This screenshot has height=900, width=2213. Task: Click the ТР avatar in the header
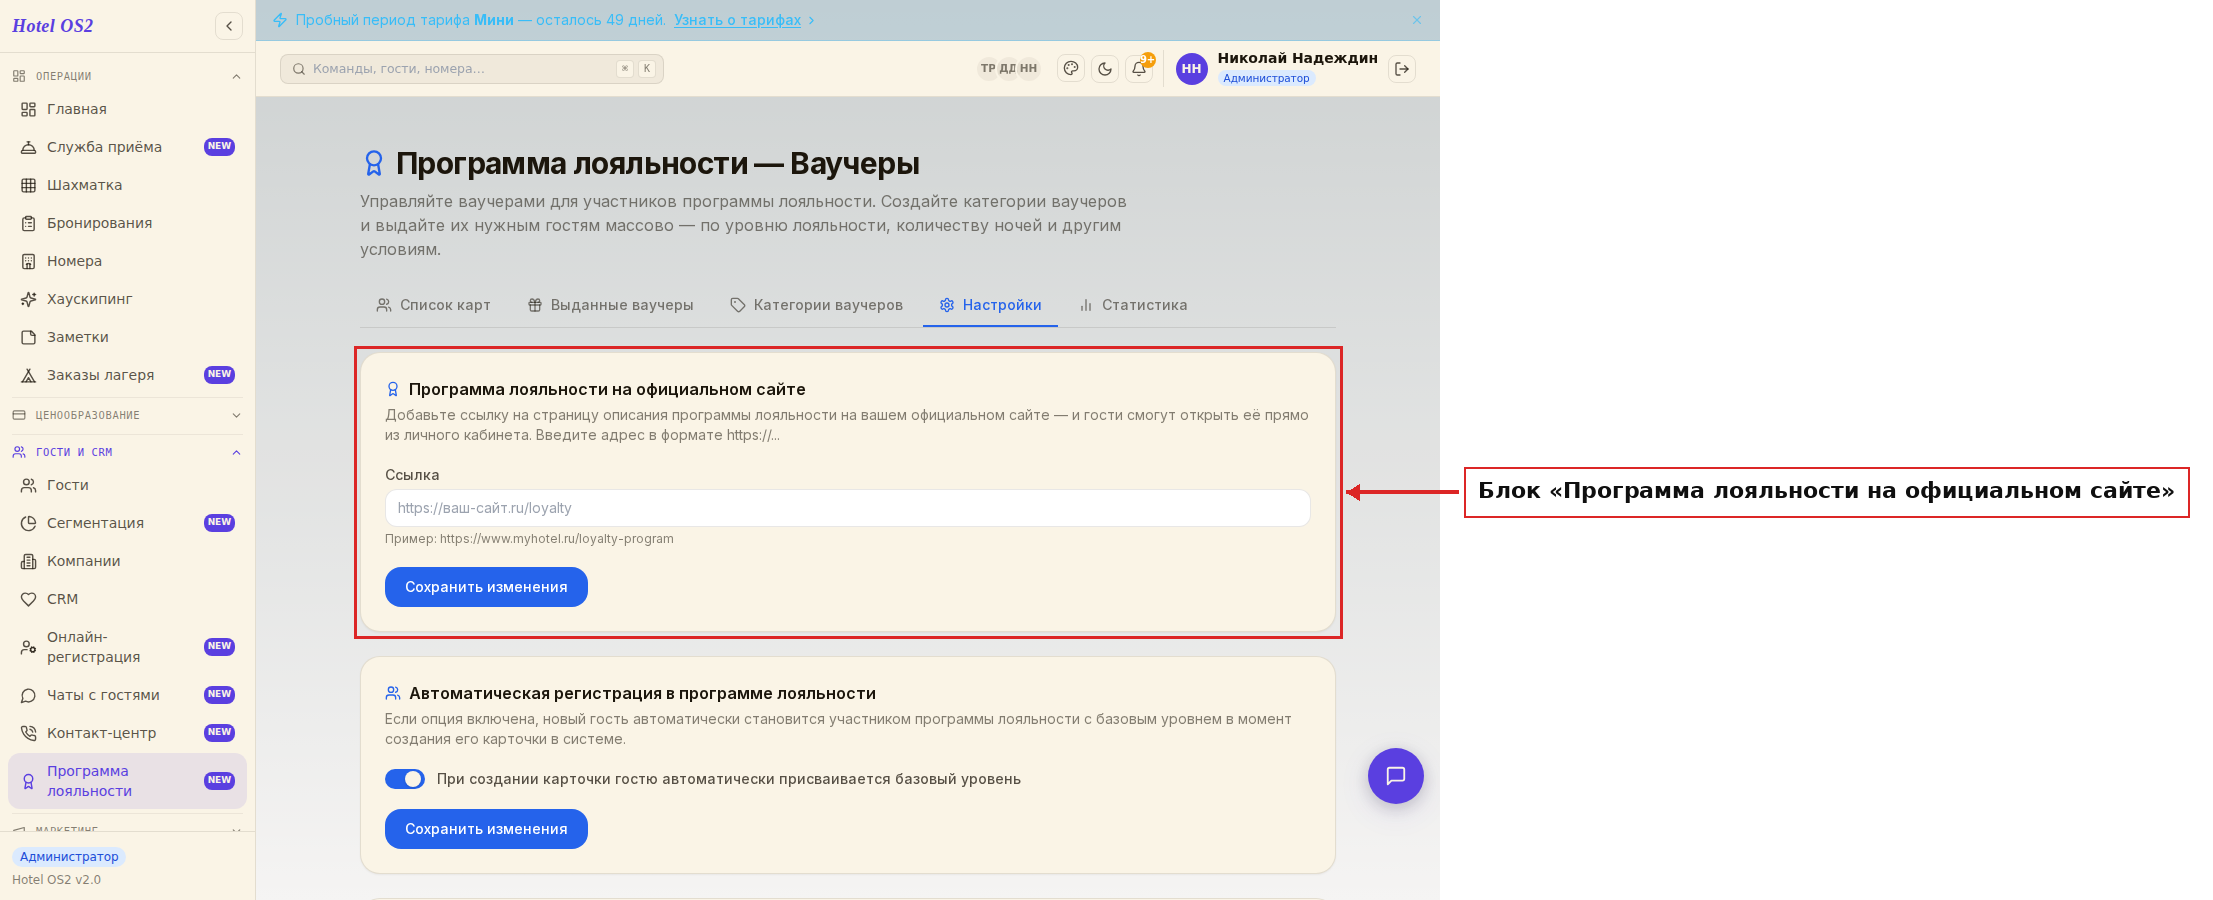point(988,69)
